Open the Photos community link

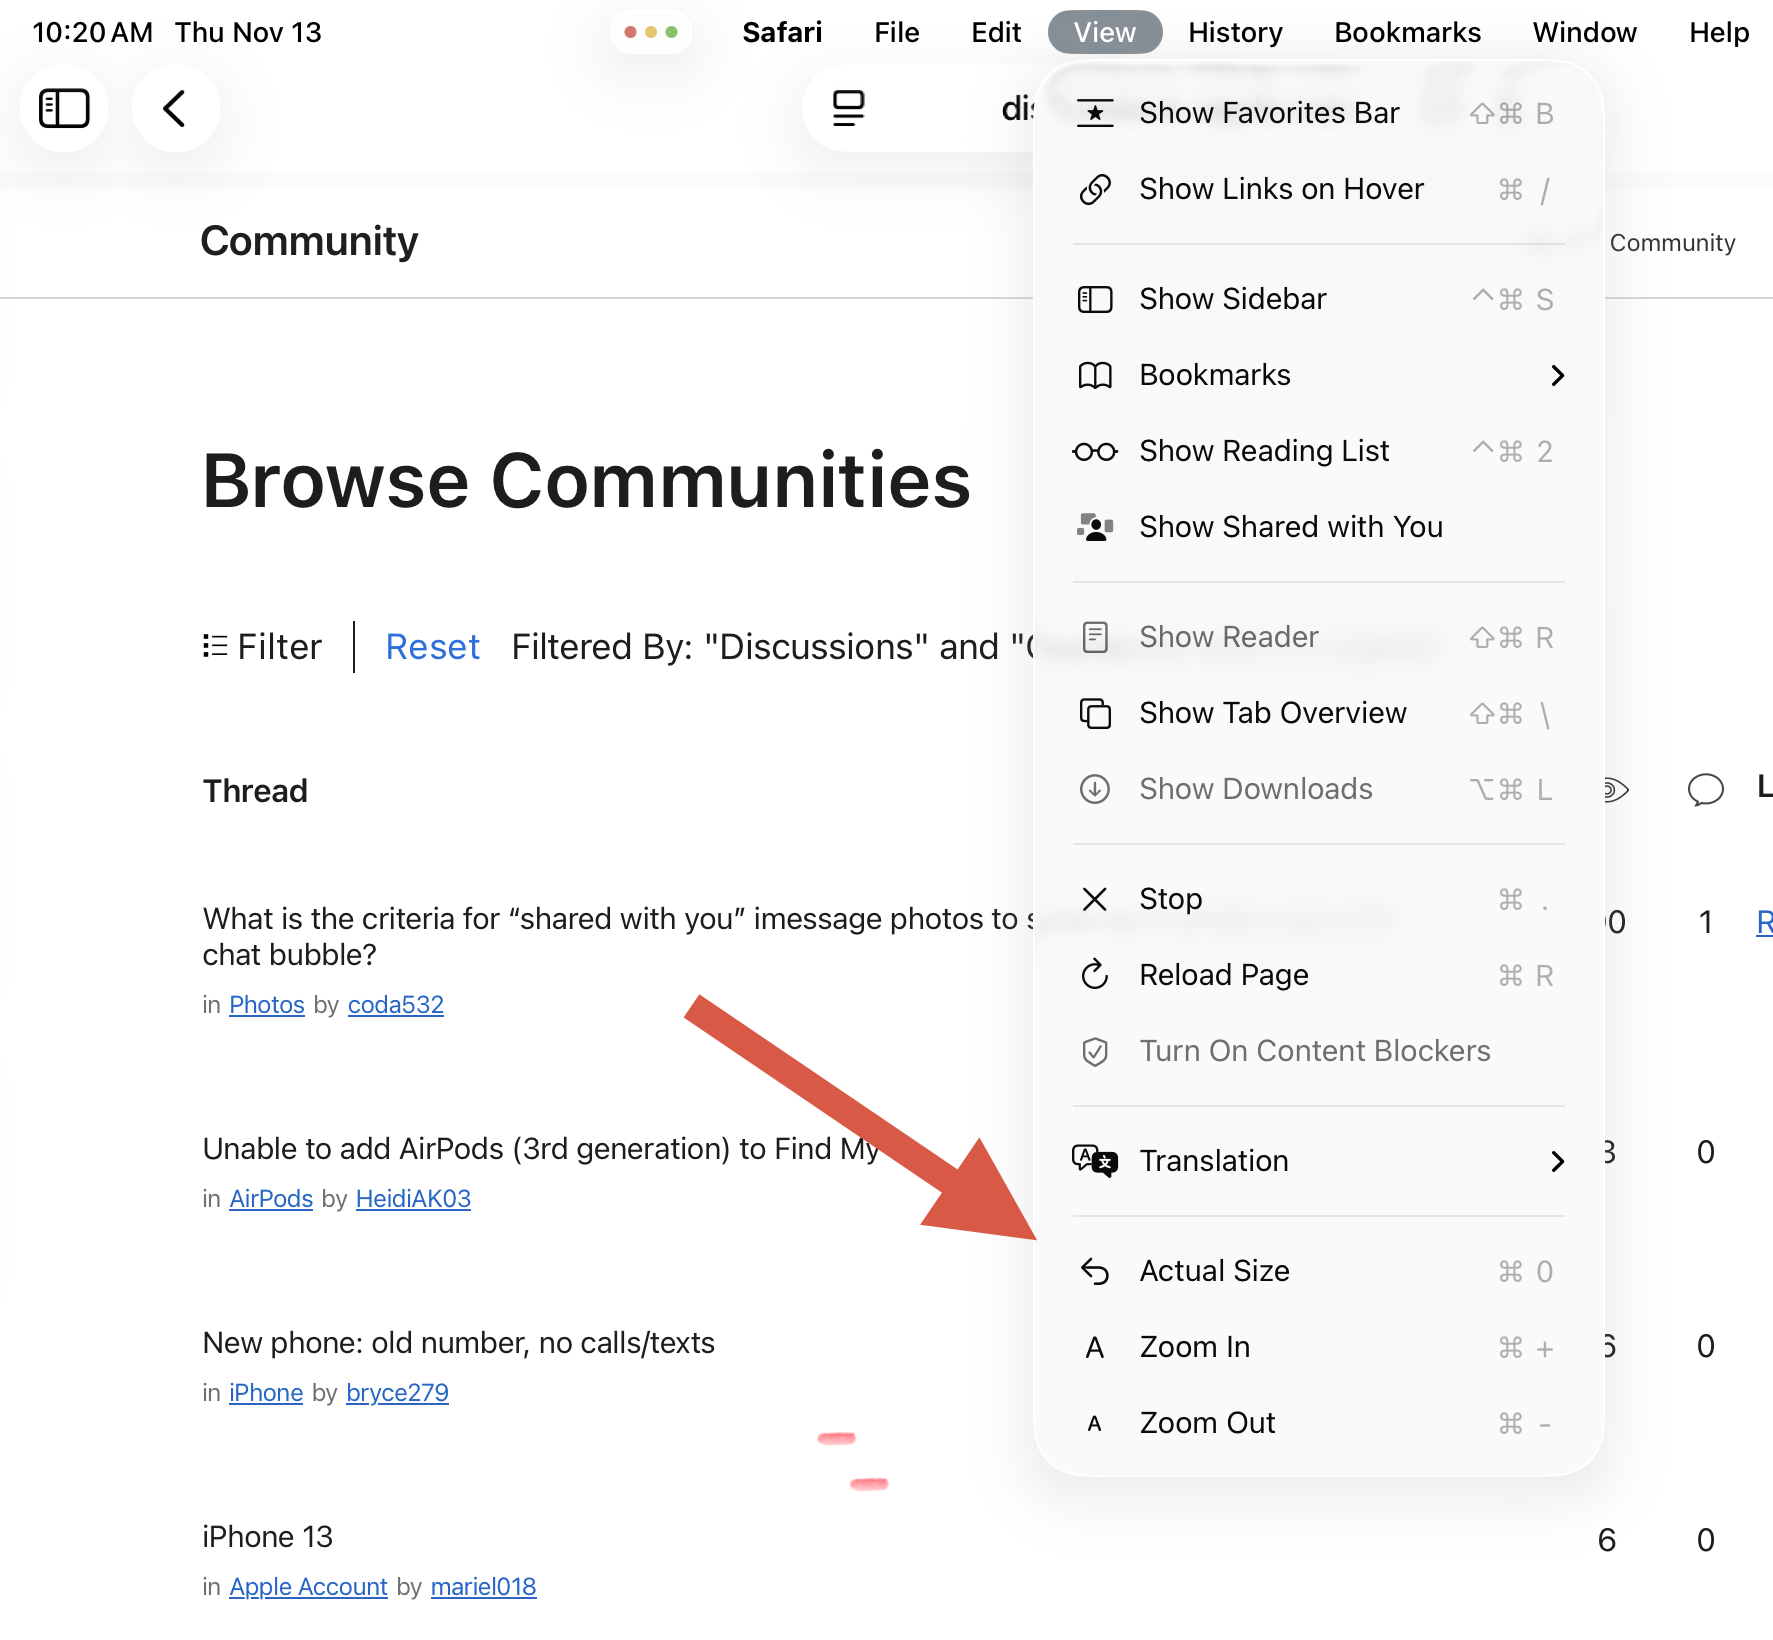266,1005
